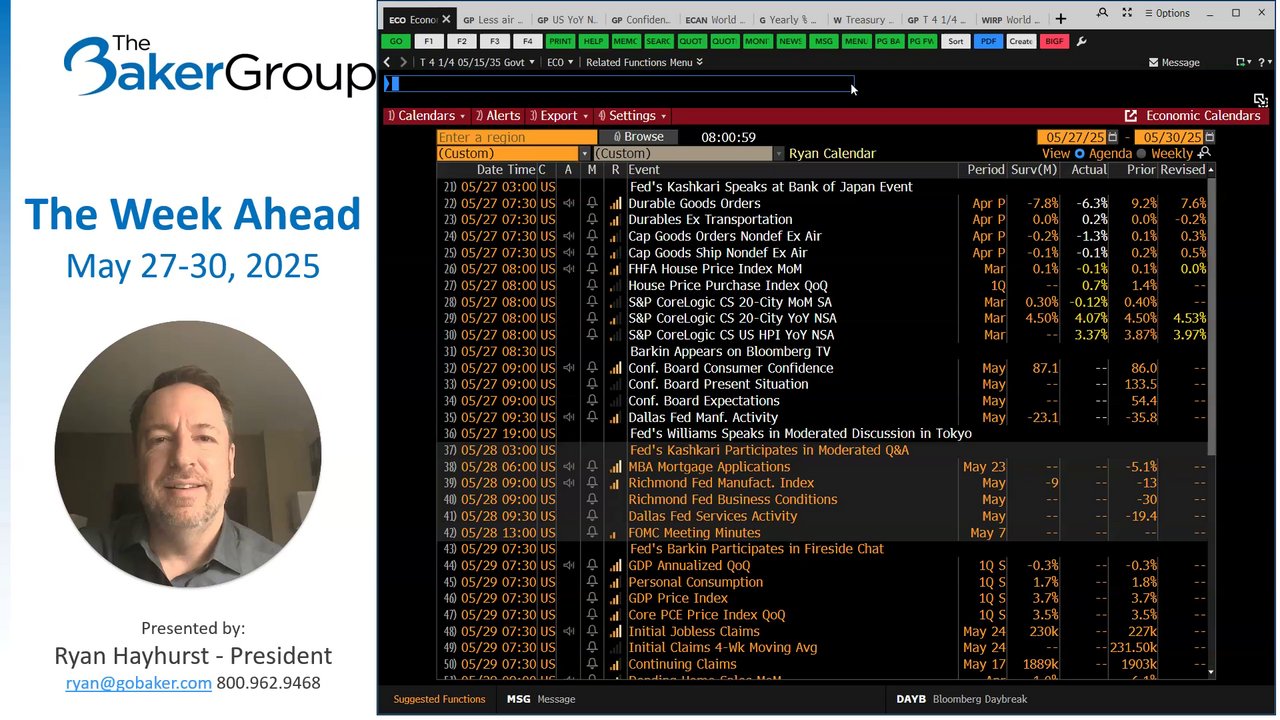Click the Enter a region field
This screenshot has height=720, width=1280.
[x=516, y=137]
